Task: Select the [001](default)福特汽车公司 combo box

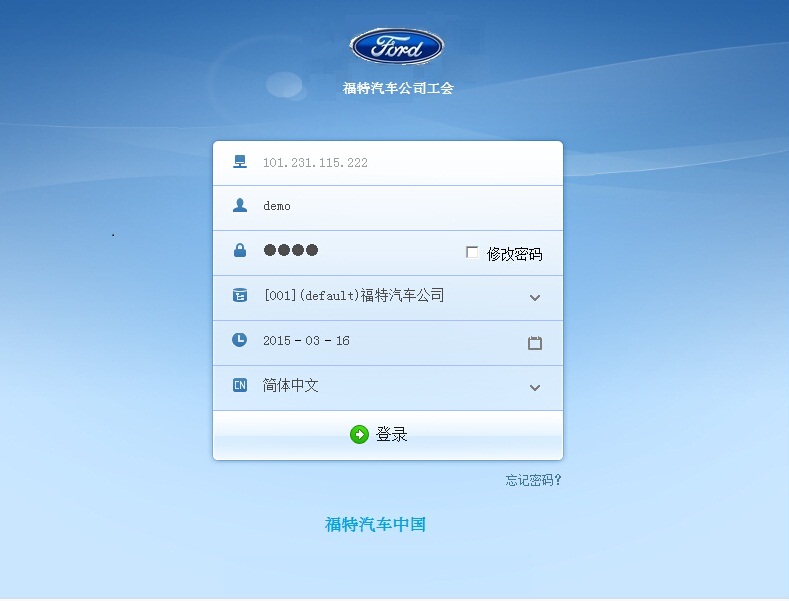Action: (x=388, y=298)
